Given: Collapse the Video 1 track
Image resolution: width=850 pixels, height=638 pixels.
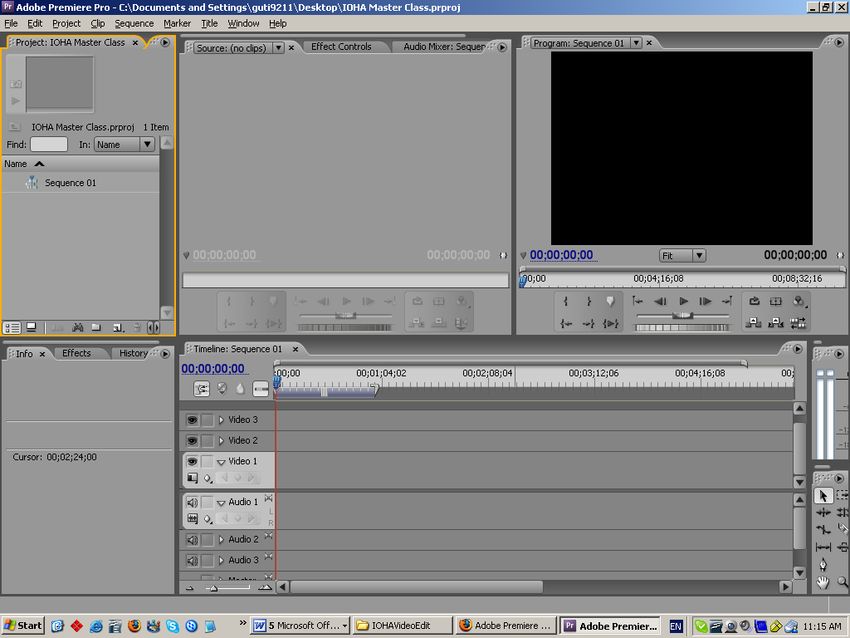Looking at the screenshot, I should pyautogui.click(x=221, y=462).
